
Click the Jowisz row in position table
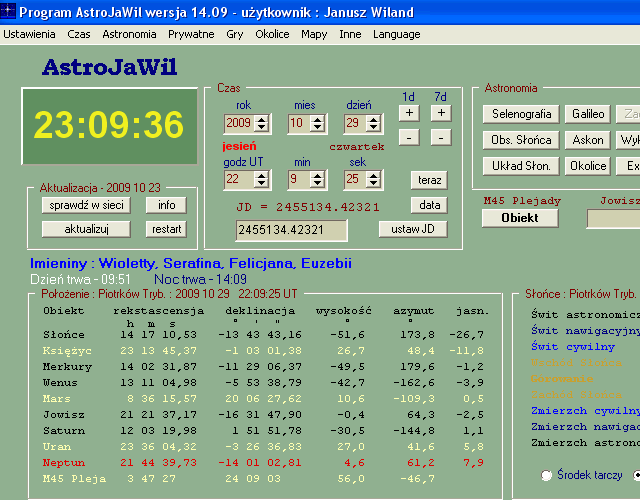(263, 415)
